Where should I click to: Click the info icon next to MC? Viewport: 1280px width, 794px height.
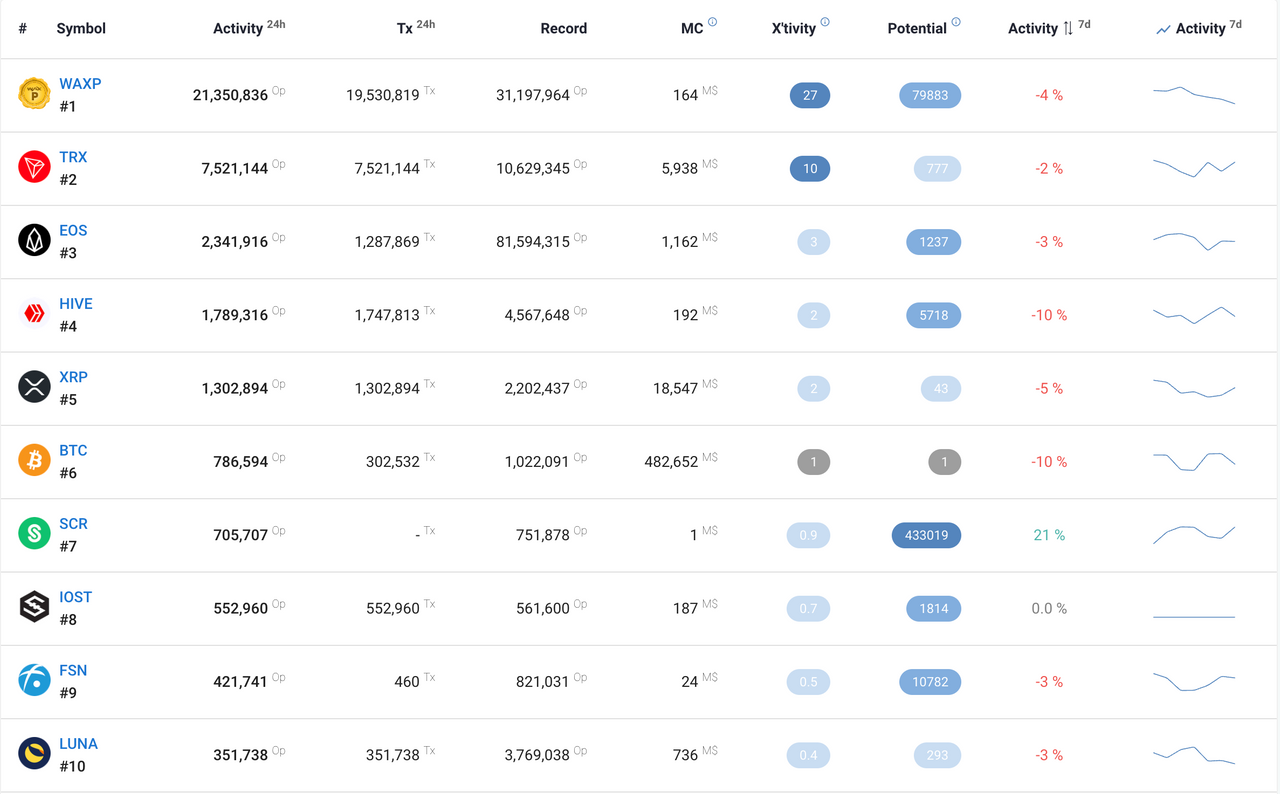click(x=713, y=22)
